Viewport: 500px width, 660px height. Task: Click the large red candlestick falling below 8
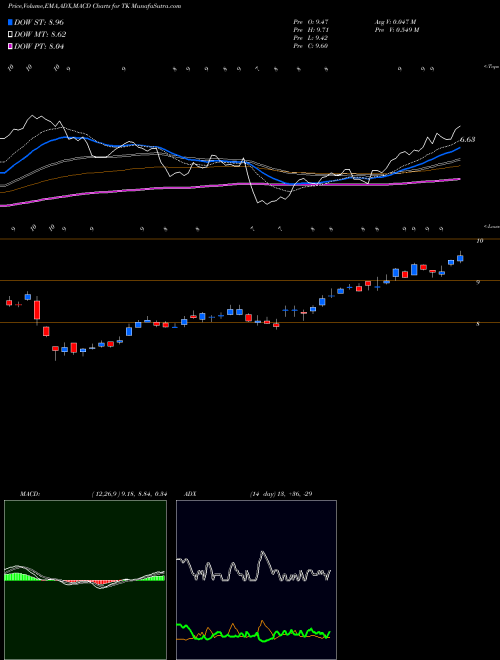pyautogui.click(x=37, y=309)
